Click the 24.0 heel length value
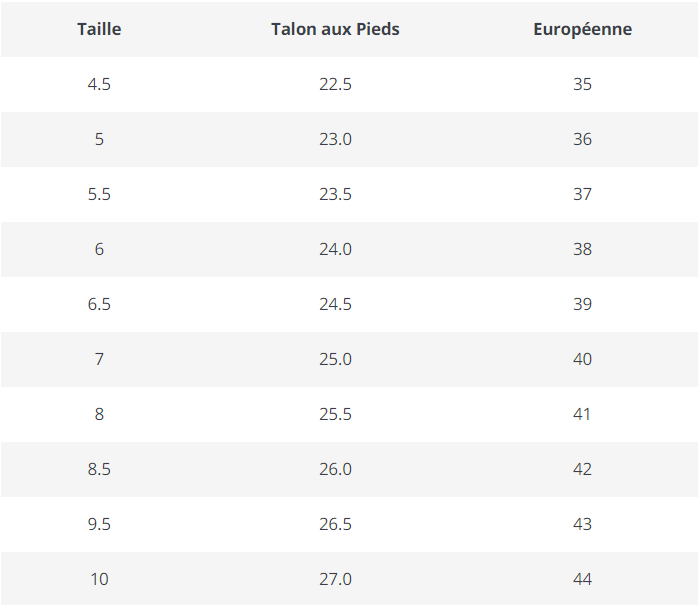698x605 pixels. pyautogui.click(x=335, y=249)
